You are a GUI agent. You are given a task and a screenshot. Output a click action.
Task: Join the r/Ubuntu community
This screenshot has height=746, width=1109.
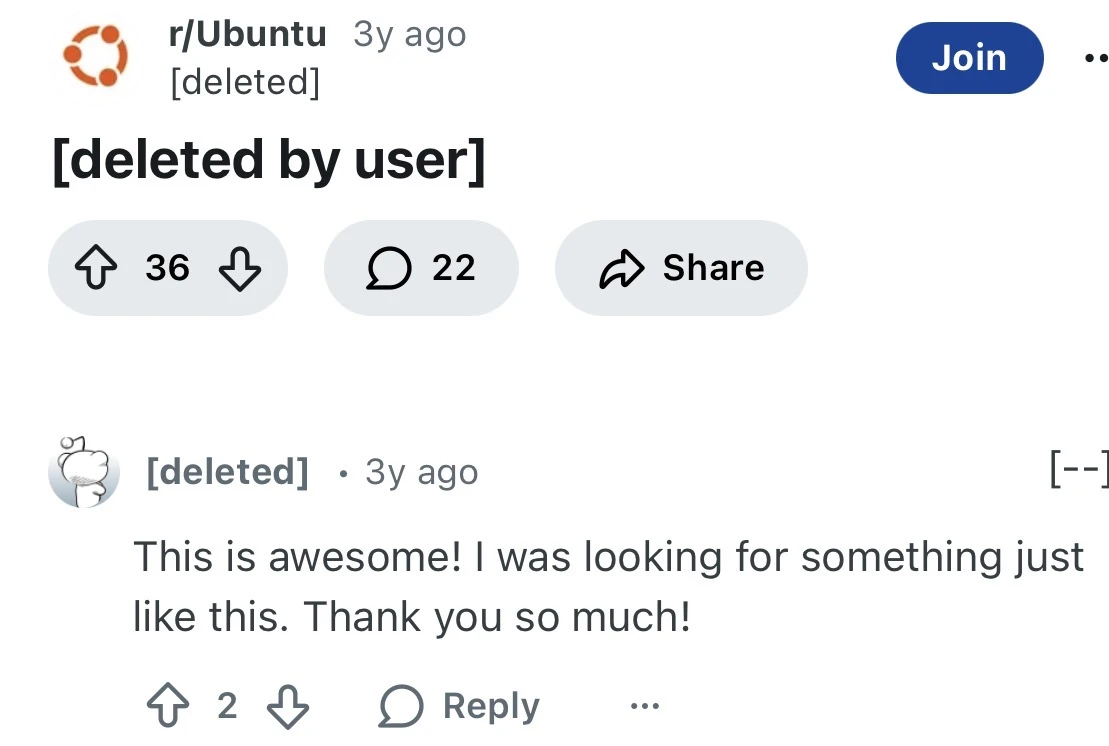(969, 58)
